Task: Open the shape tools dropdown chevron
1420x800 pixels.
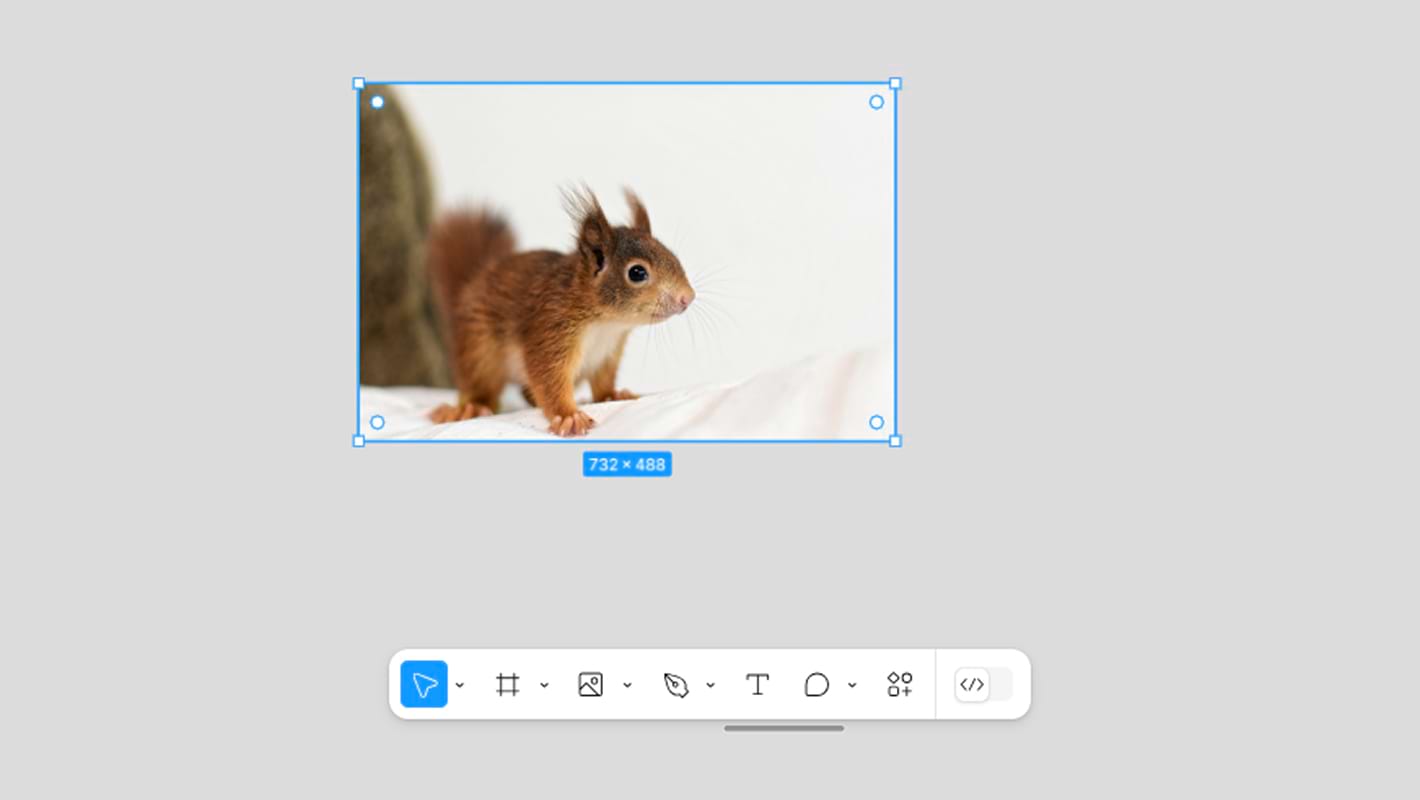Action: (627, 686)
